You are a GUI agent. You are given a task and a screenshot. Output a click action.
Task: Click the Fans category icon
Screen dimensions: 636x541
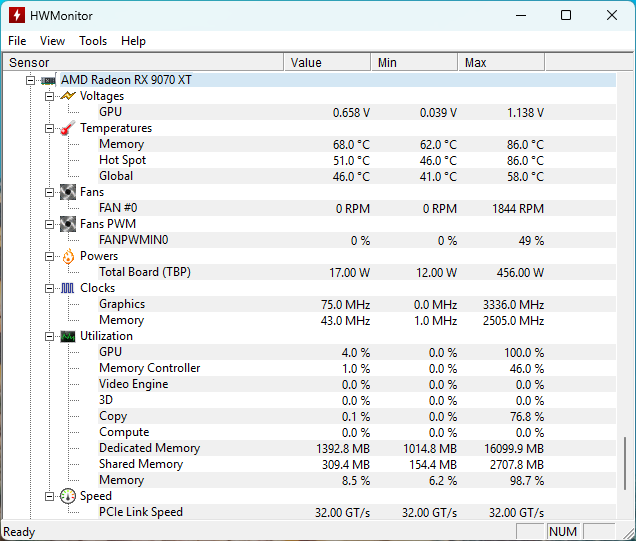pyautogui.click(x=68, y=192)
